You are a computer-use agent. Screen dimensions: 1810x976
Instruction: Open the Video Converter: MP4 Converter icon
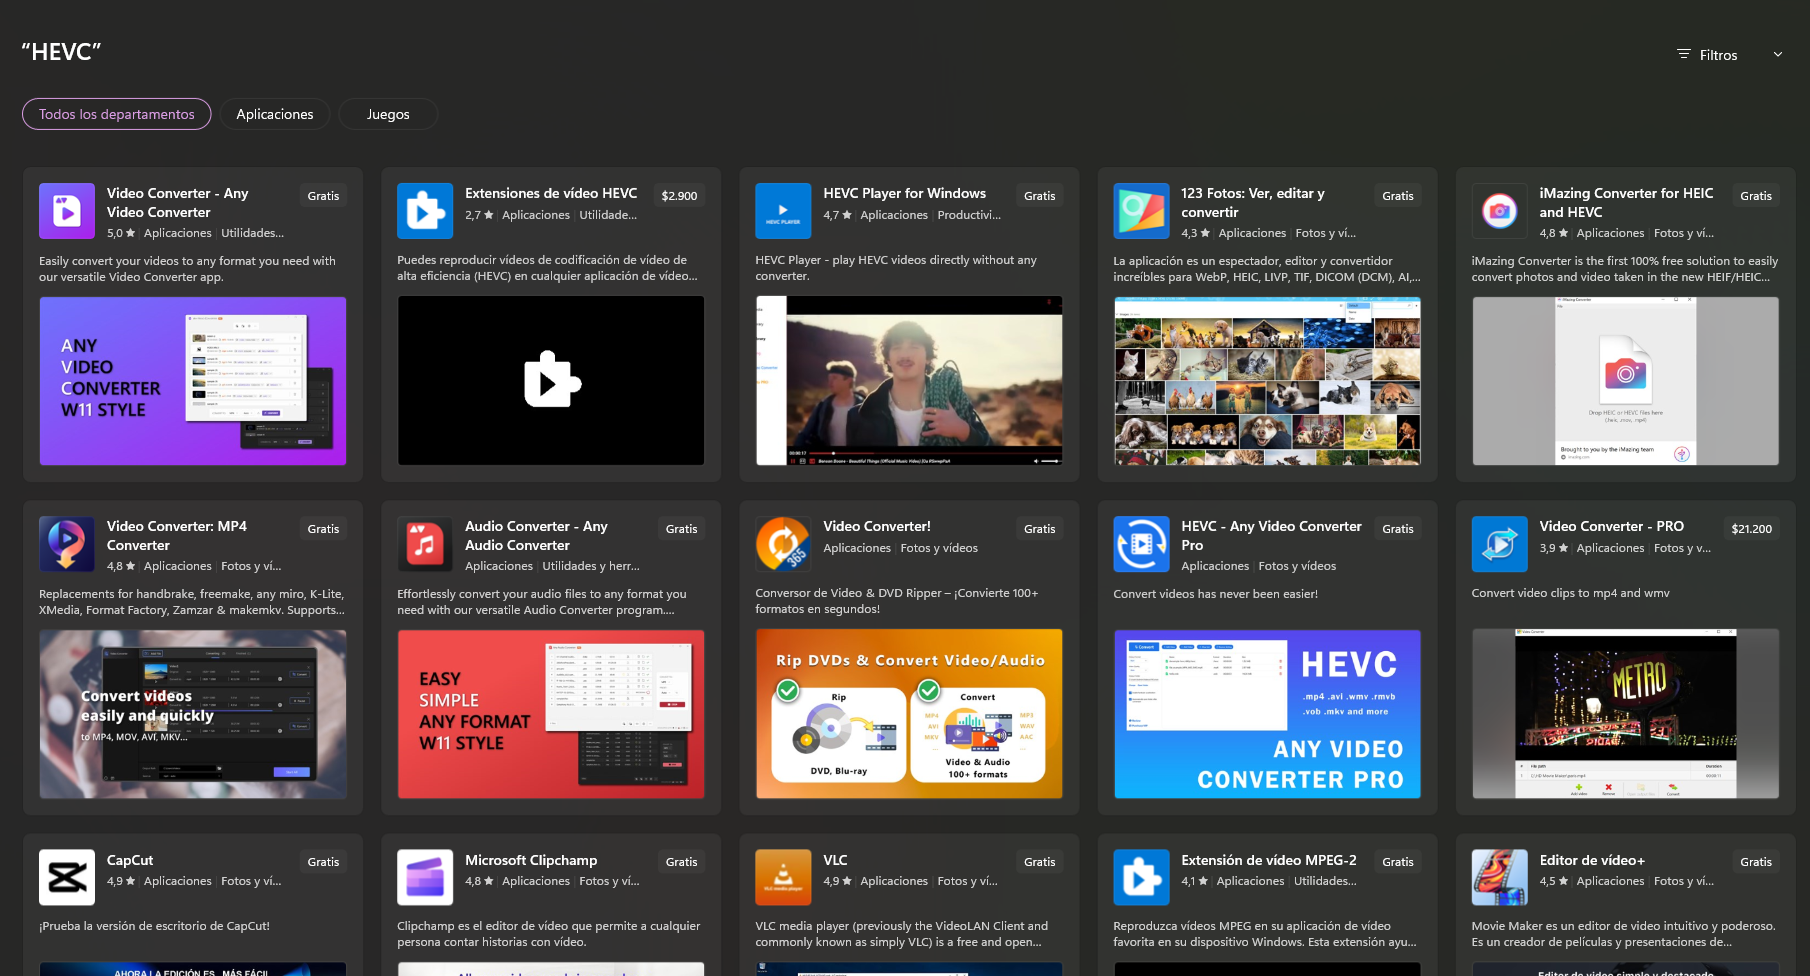67,544
